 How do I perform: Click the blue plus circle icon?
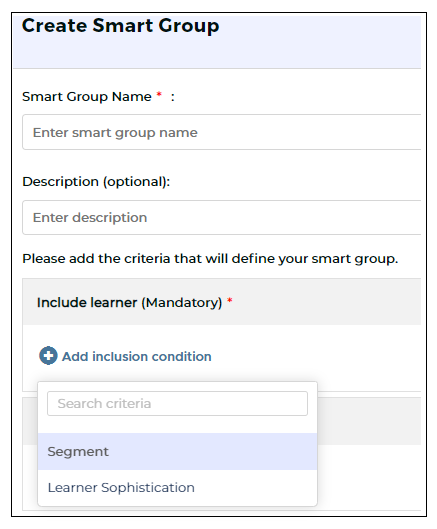pyautogui.click(x=48, y=356)
